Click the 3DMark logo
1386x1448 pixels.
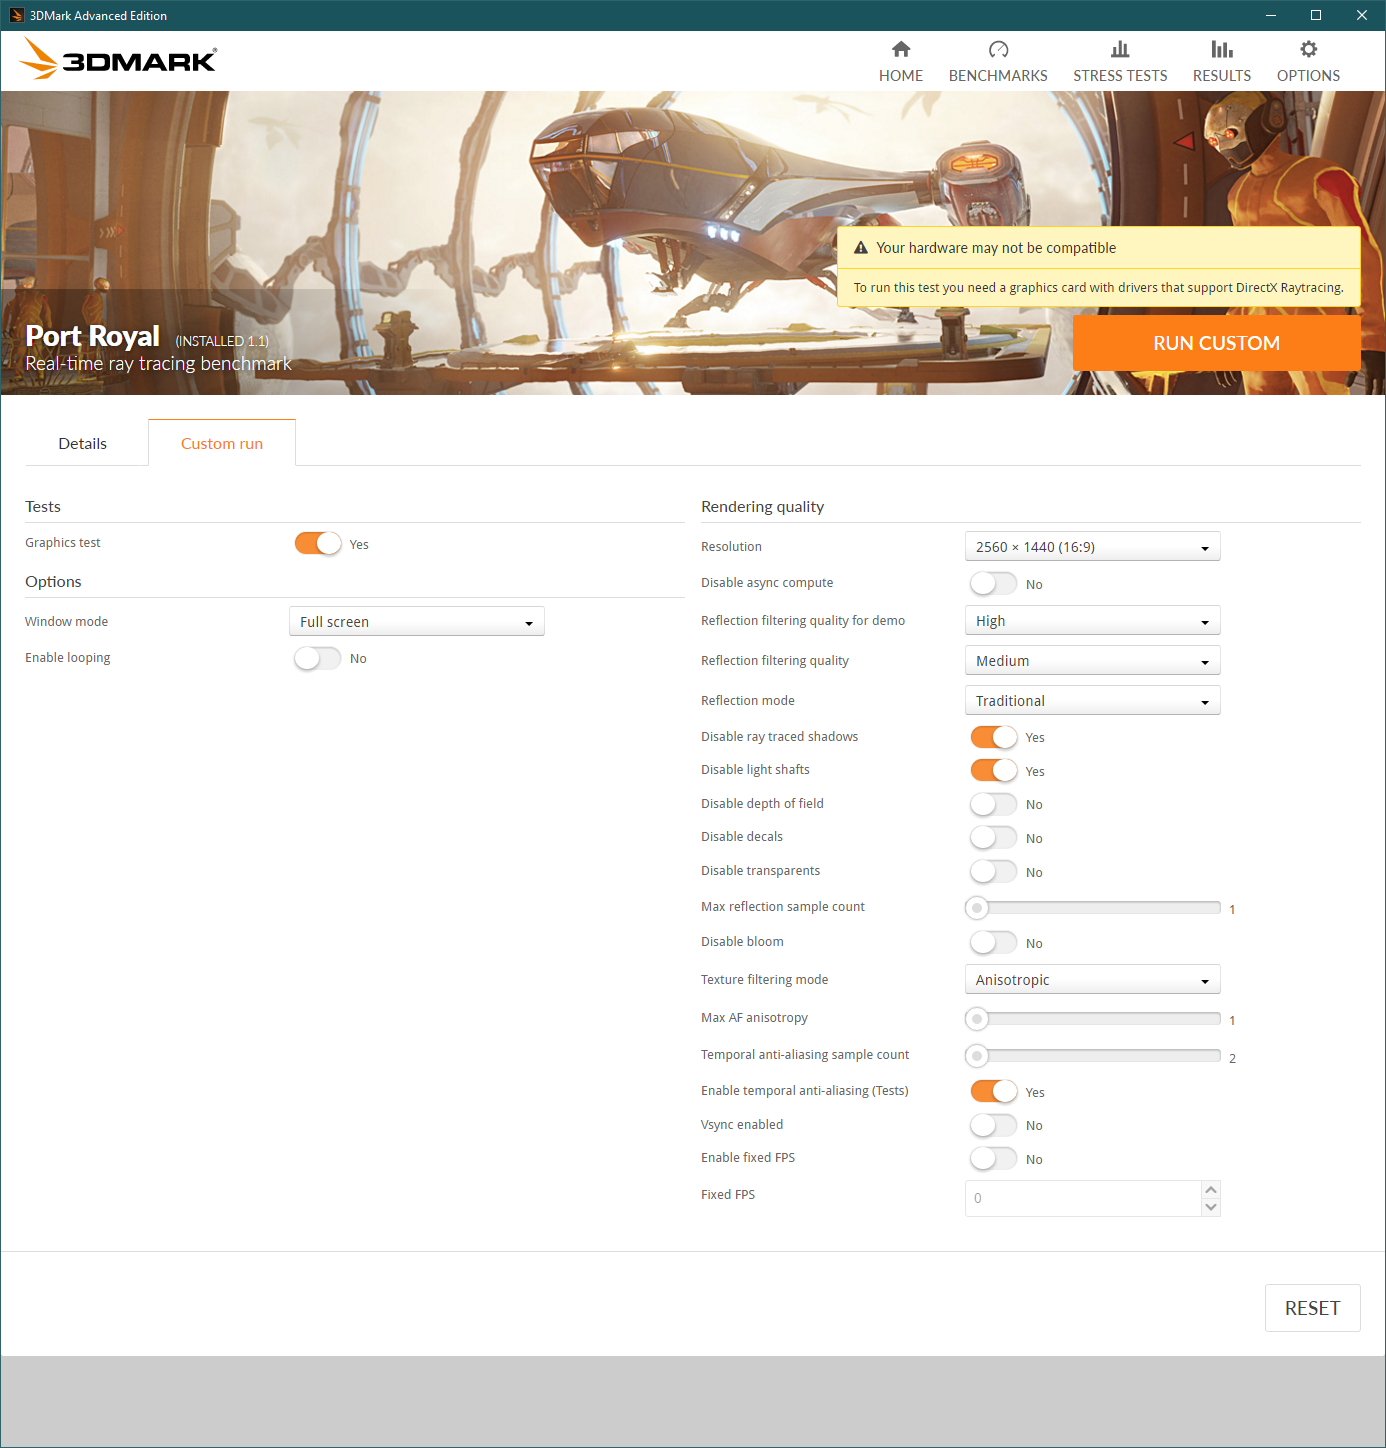117,59
